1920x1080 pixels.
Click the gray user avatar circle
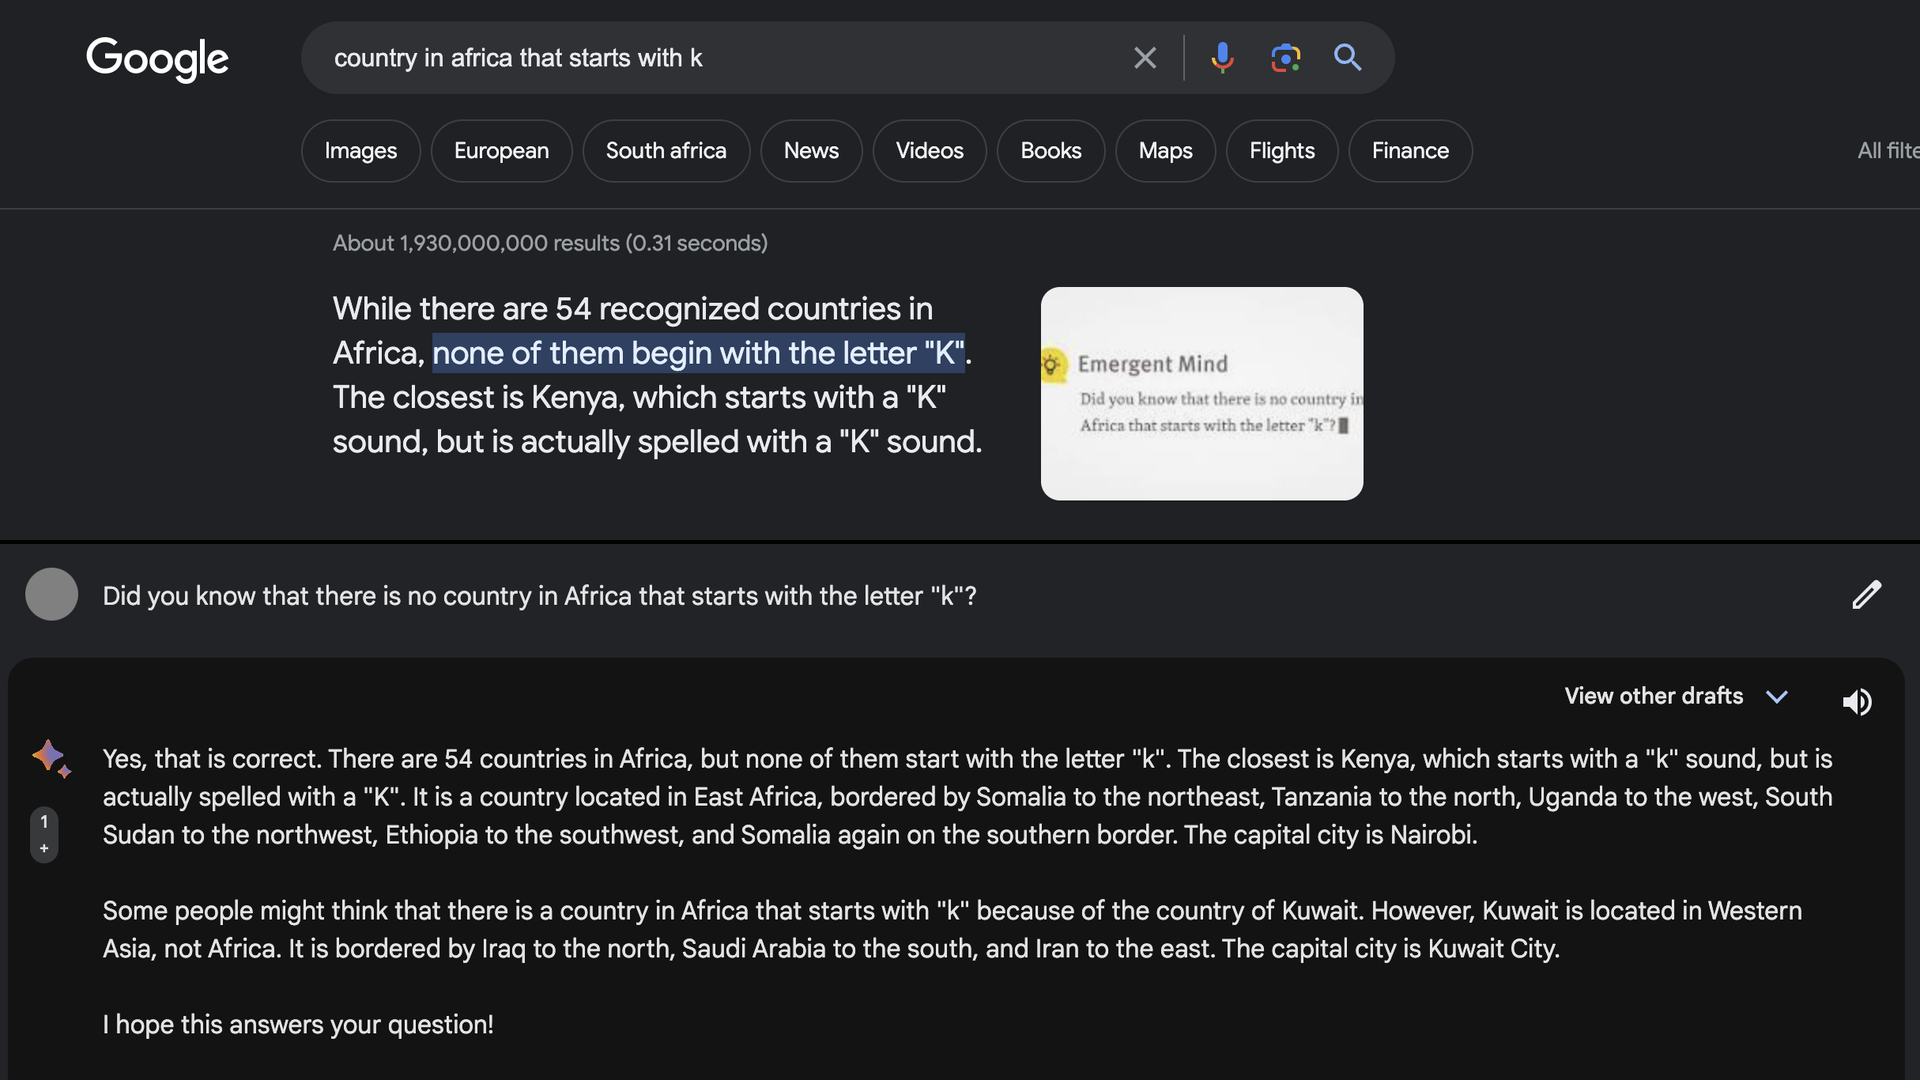51,594
